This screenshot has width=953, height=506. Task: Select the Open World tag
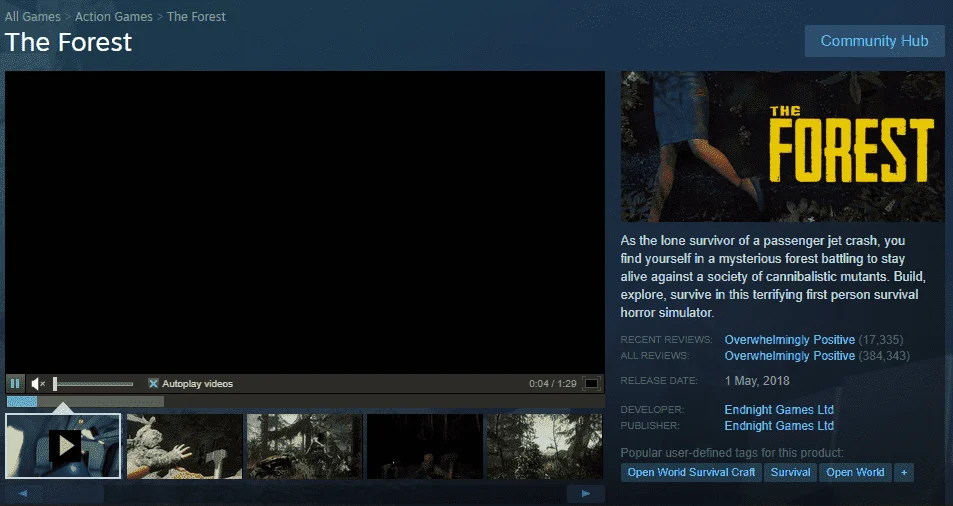[855, 472]
